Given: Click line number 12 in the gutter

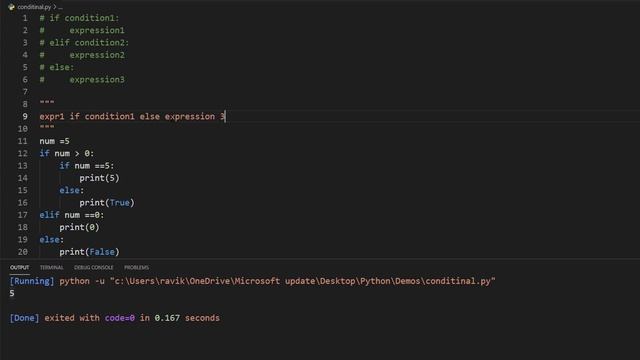Looking at the screenshot, I should click(x=22, y=153).
